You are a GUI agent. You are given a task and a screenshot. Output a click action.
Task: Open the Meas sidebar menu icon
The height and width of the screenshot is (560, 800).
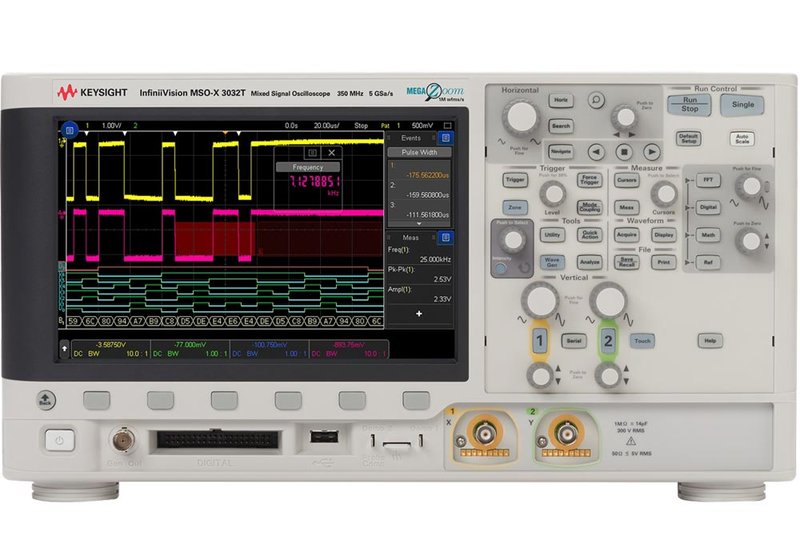coord(445,238)
